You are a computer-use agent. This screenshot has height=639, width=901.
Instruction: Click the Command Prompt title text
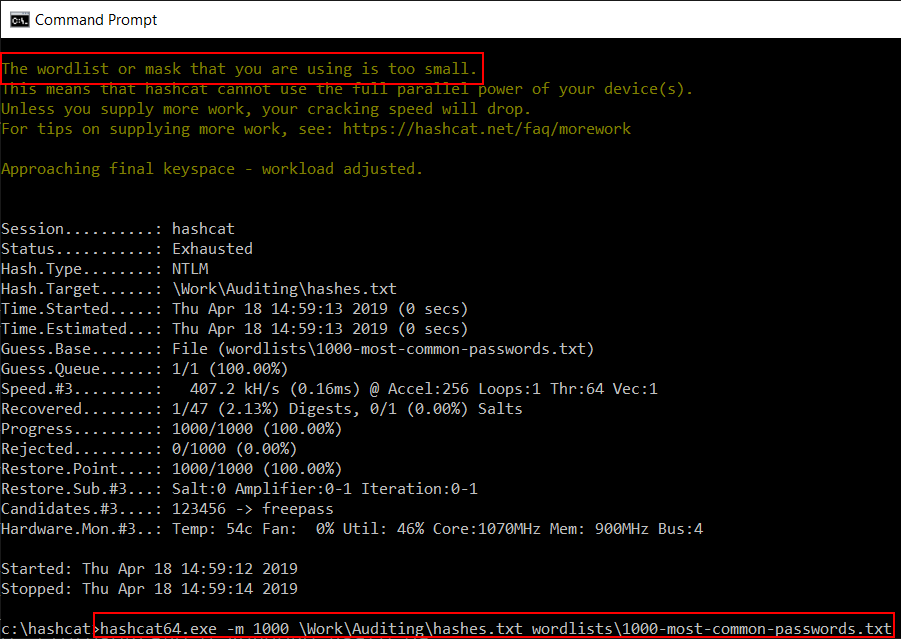(x=96, y=20)
